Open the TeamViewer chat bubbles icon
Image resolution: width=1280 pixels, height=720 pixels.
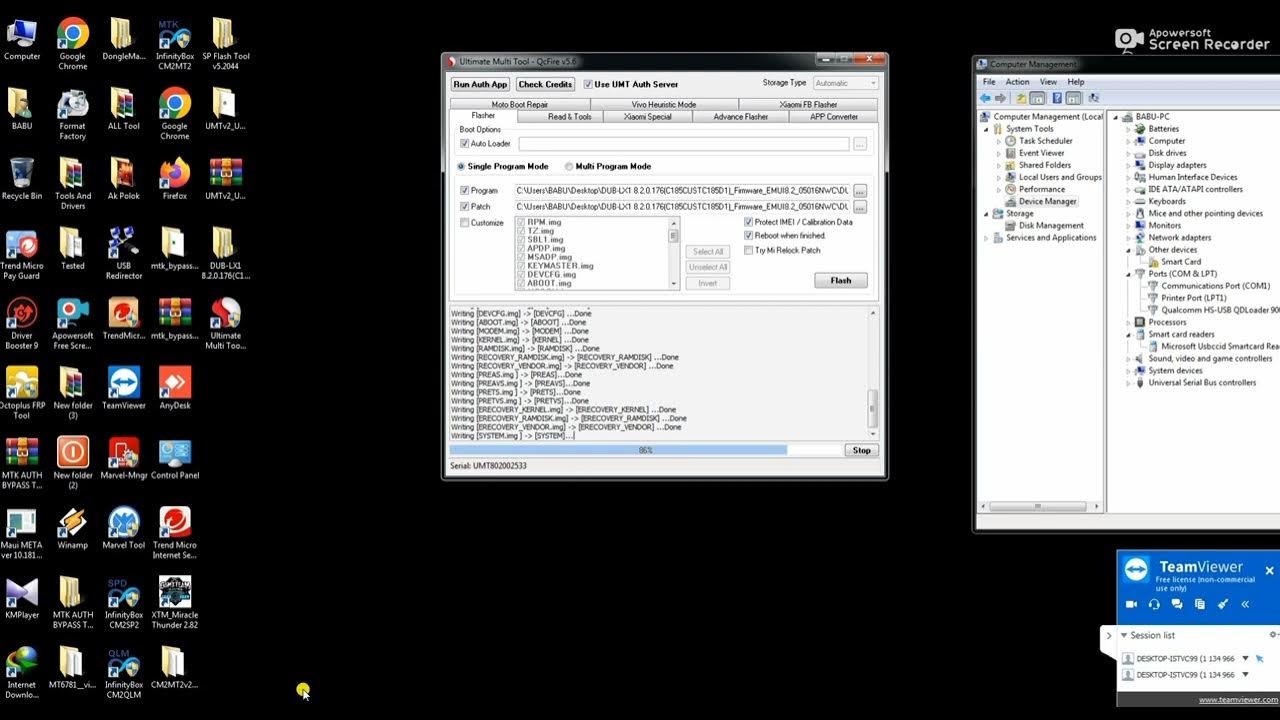click(x=1177, y=604)
